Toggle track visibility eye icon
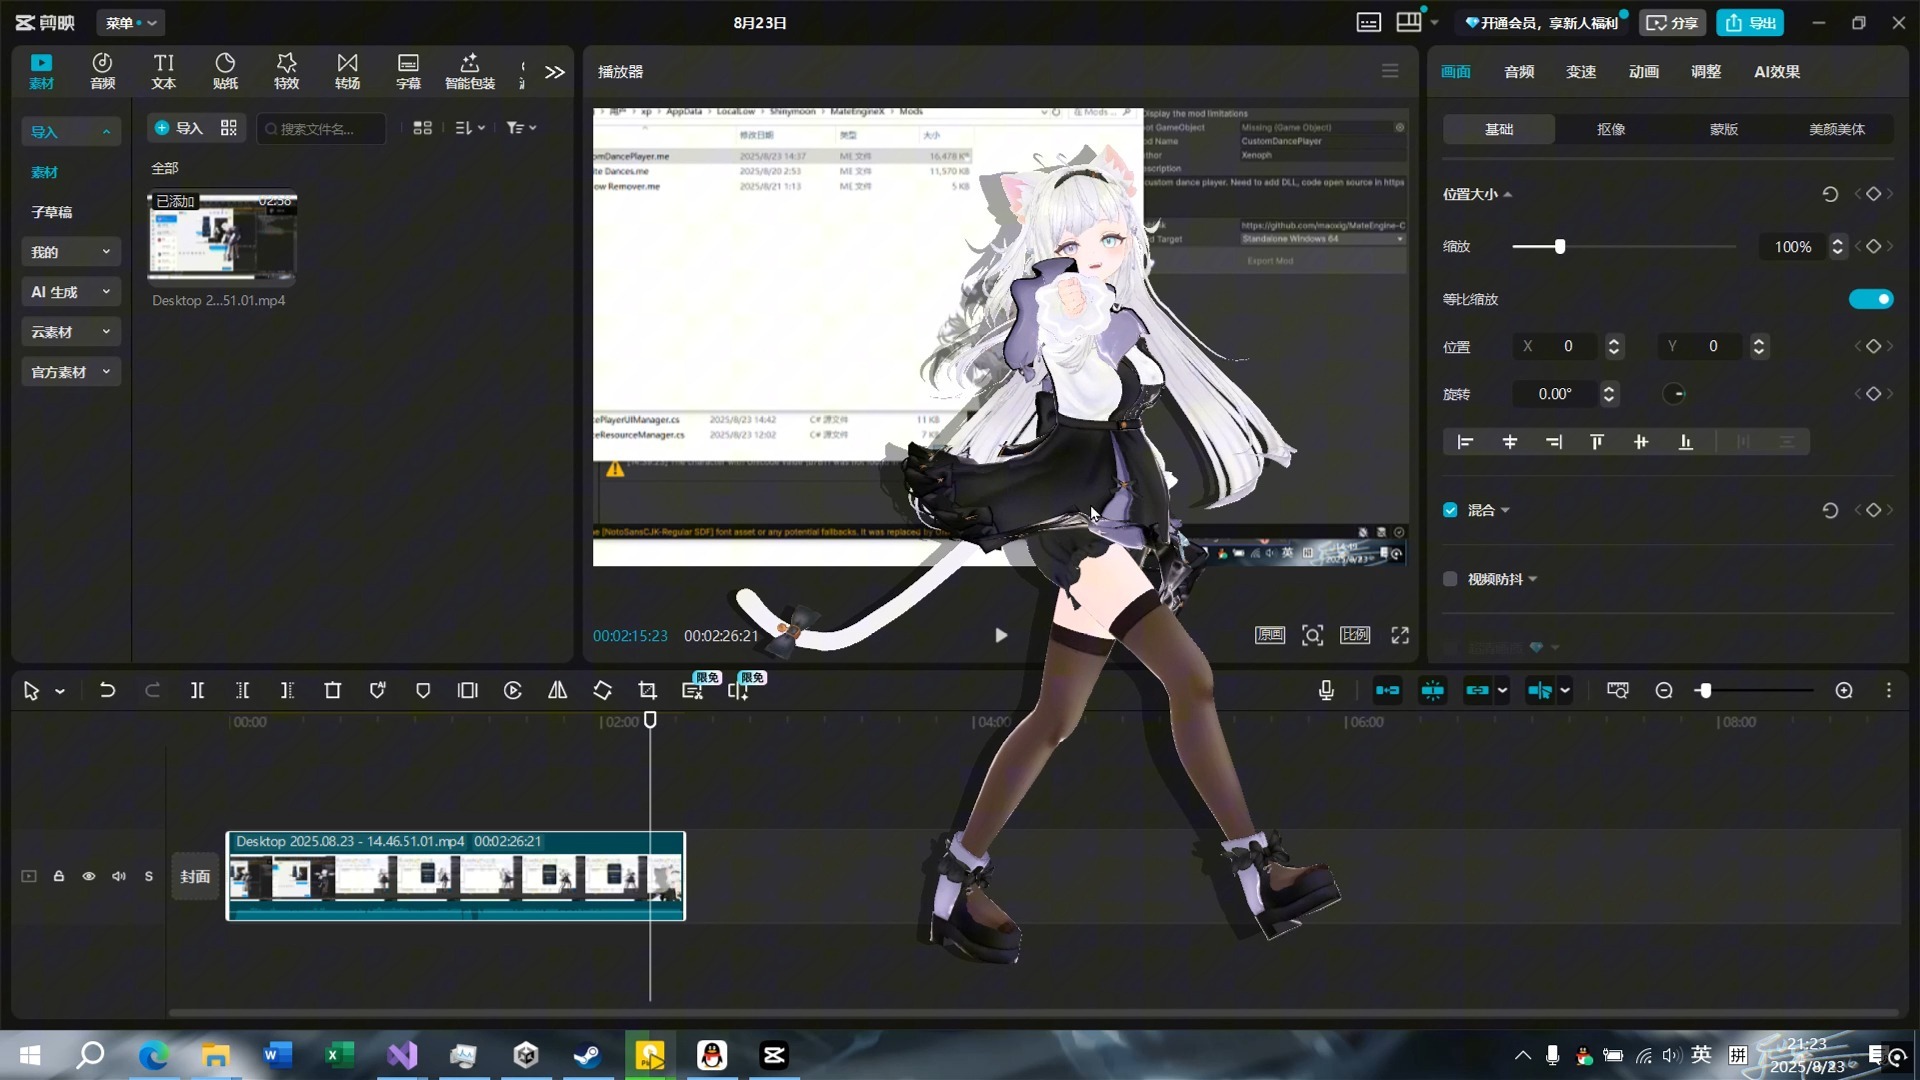 click(x=89, y=876)
